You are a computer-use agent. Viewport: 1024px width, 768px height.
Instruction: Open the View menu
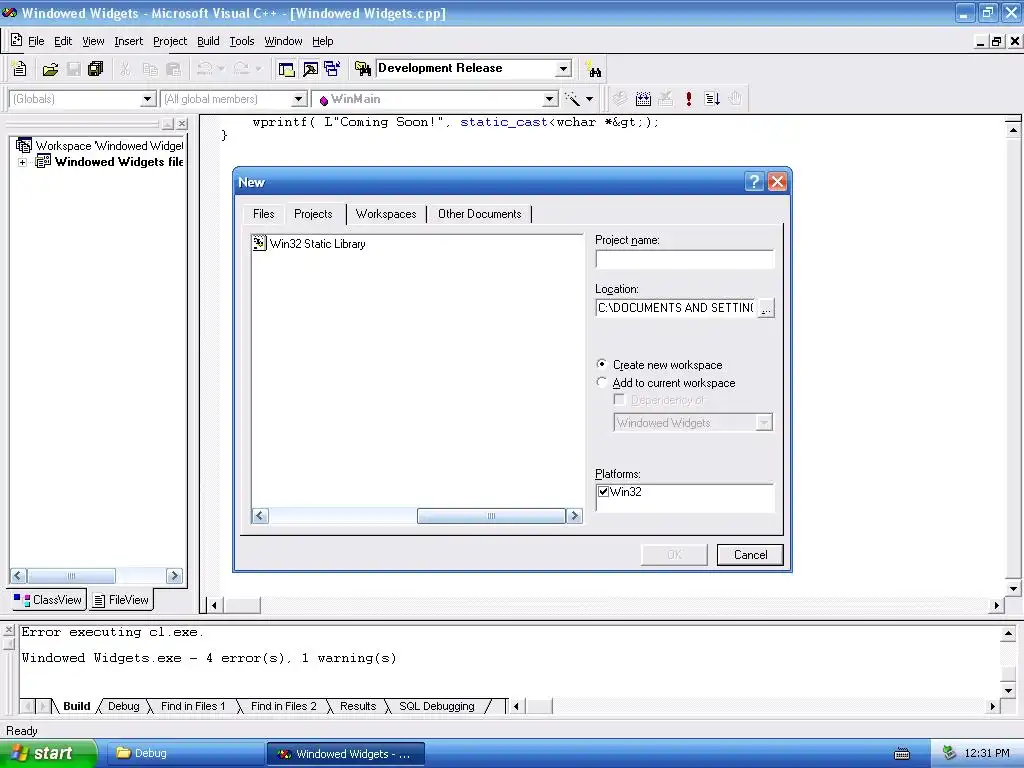[93, 41]
